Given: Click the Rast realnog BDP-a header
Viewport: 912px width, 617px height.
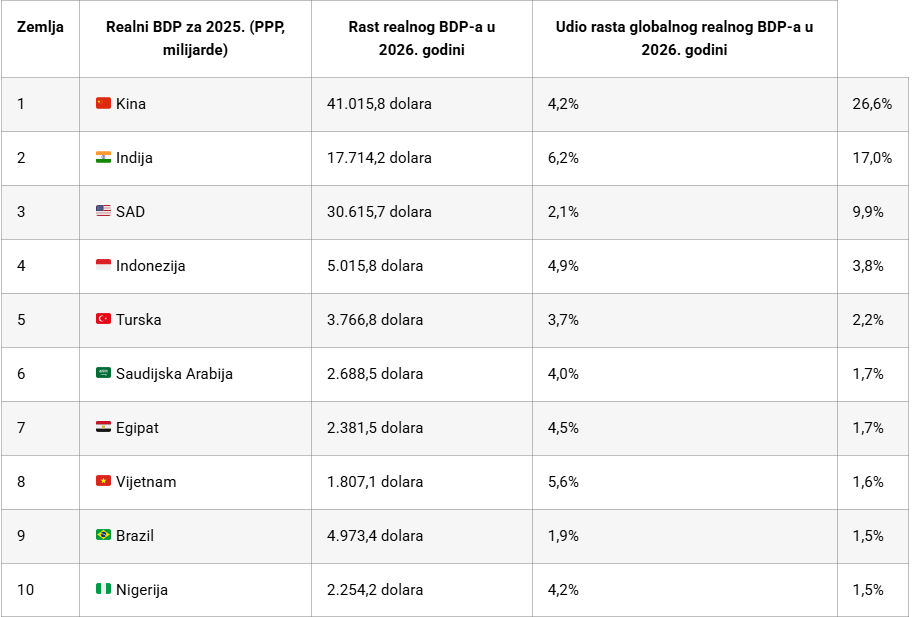Looking at the screenshot, I should (421, 38).
